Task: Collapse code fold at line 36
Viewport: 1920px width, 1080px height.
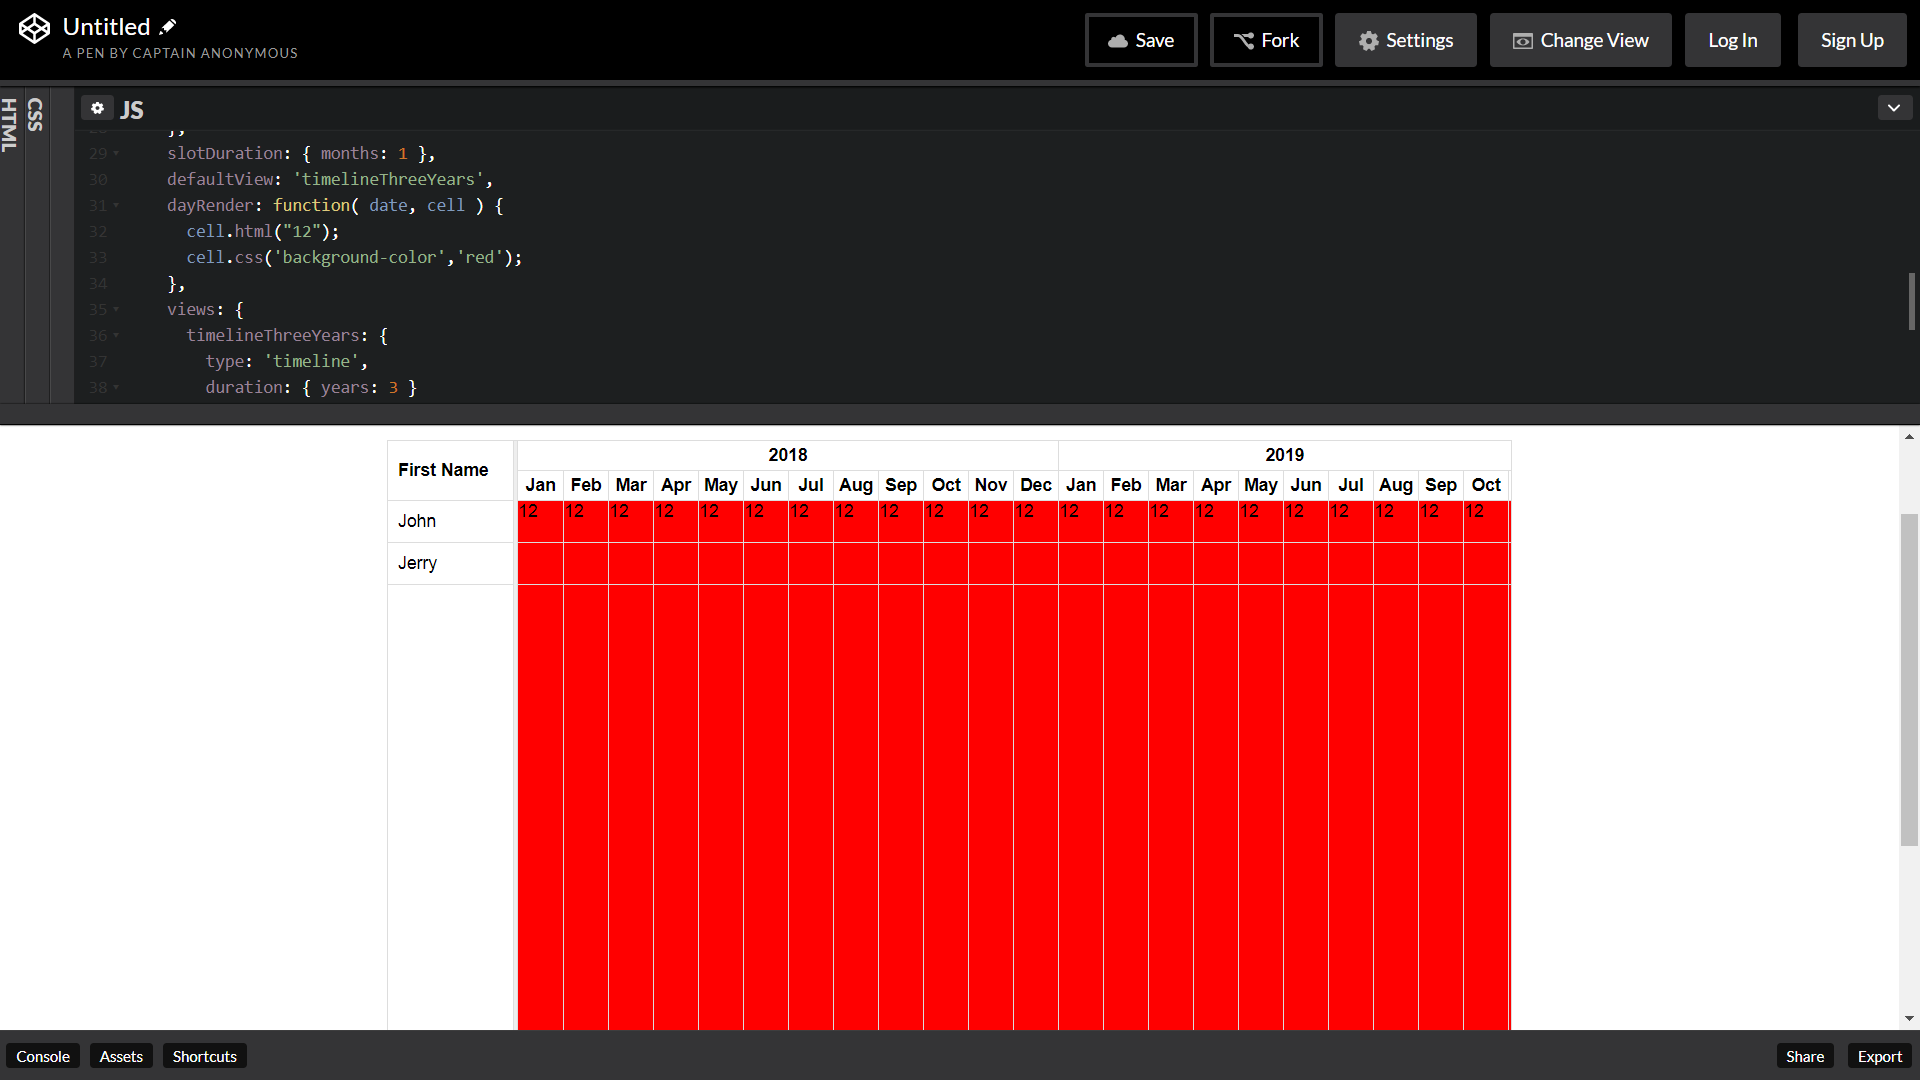Action: tap(116, 336)
